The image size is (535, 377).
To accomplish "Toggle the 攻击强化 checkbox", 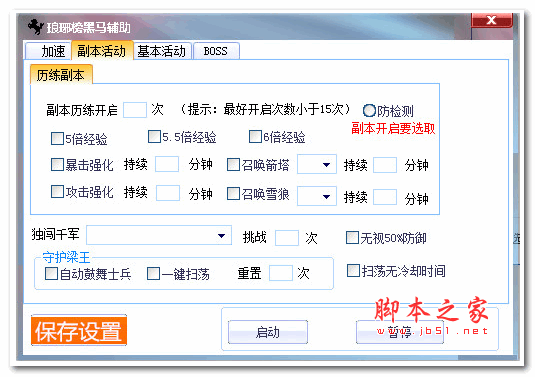I will pyautogui.click(x=57, y=191).
